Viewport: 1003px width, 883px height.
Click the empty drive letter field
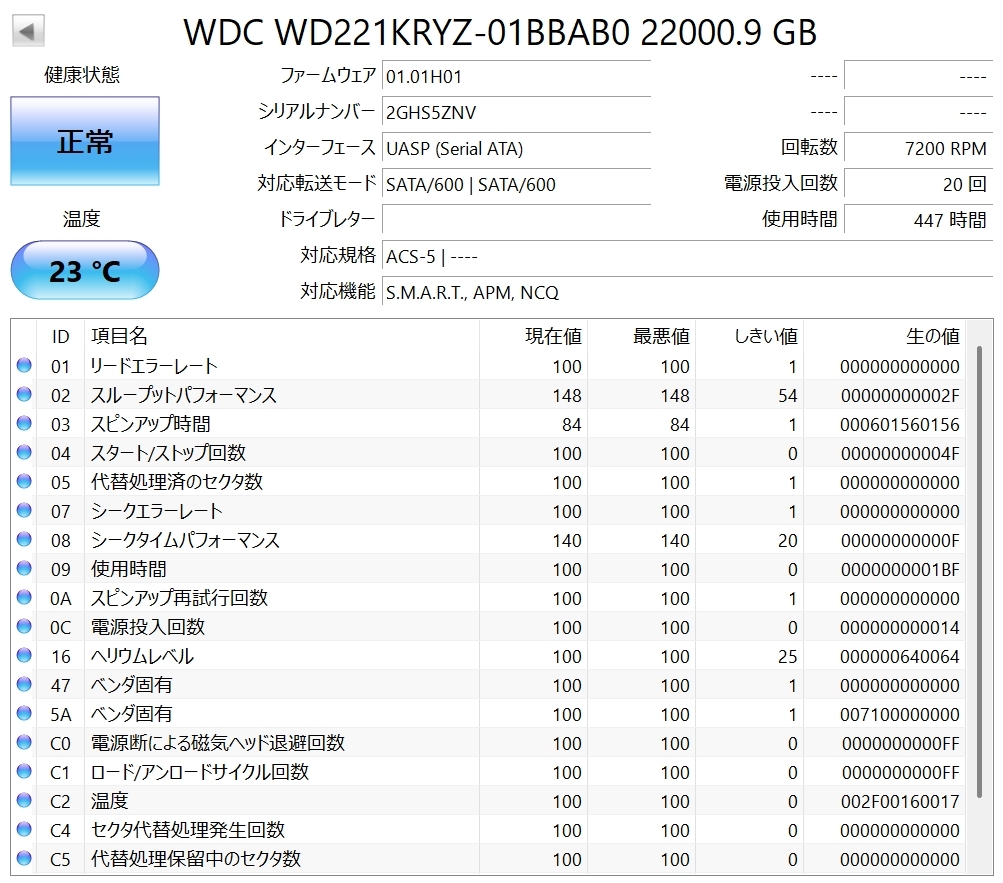point(516,220)
